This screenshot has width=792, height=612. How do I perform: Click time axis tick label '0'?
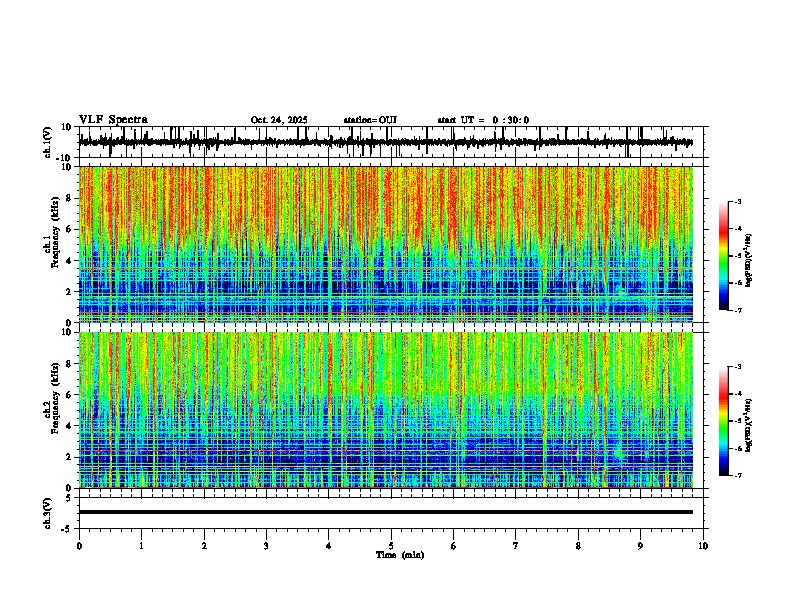coord(79,546)
